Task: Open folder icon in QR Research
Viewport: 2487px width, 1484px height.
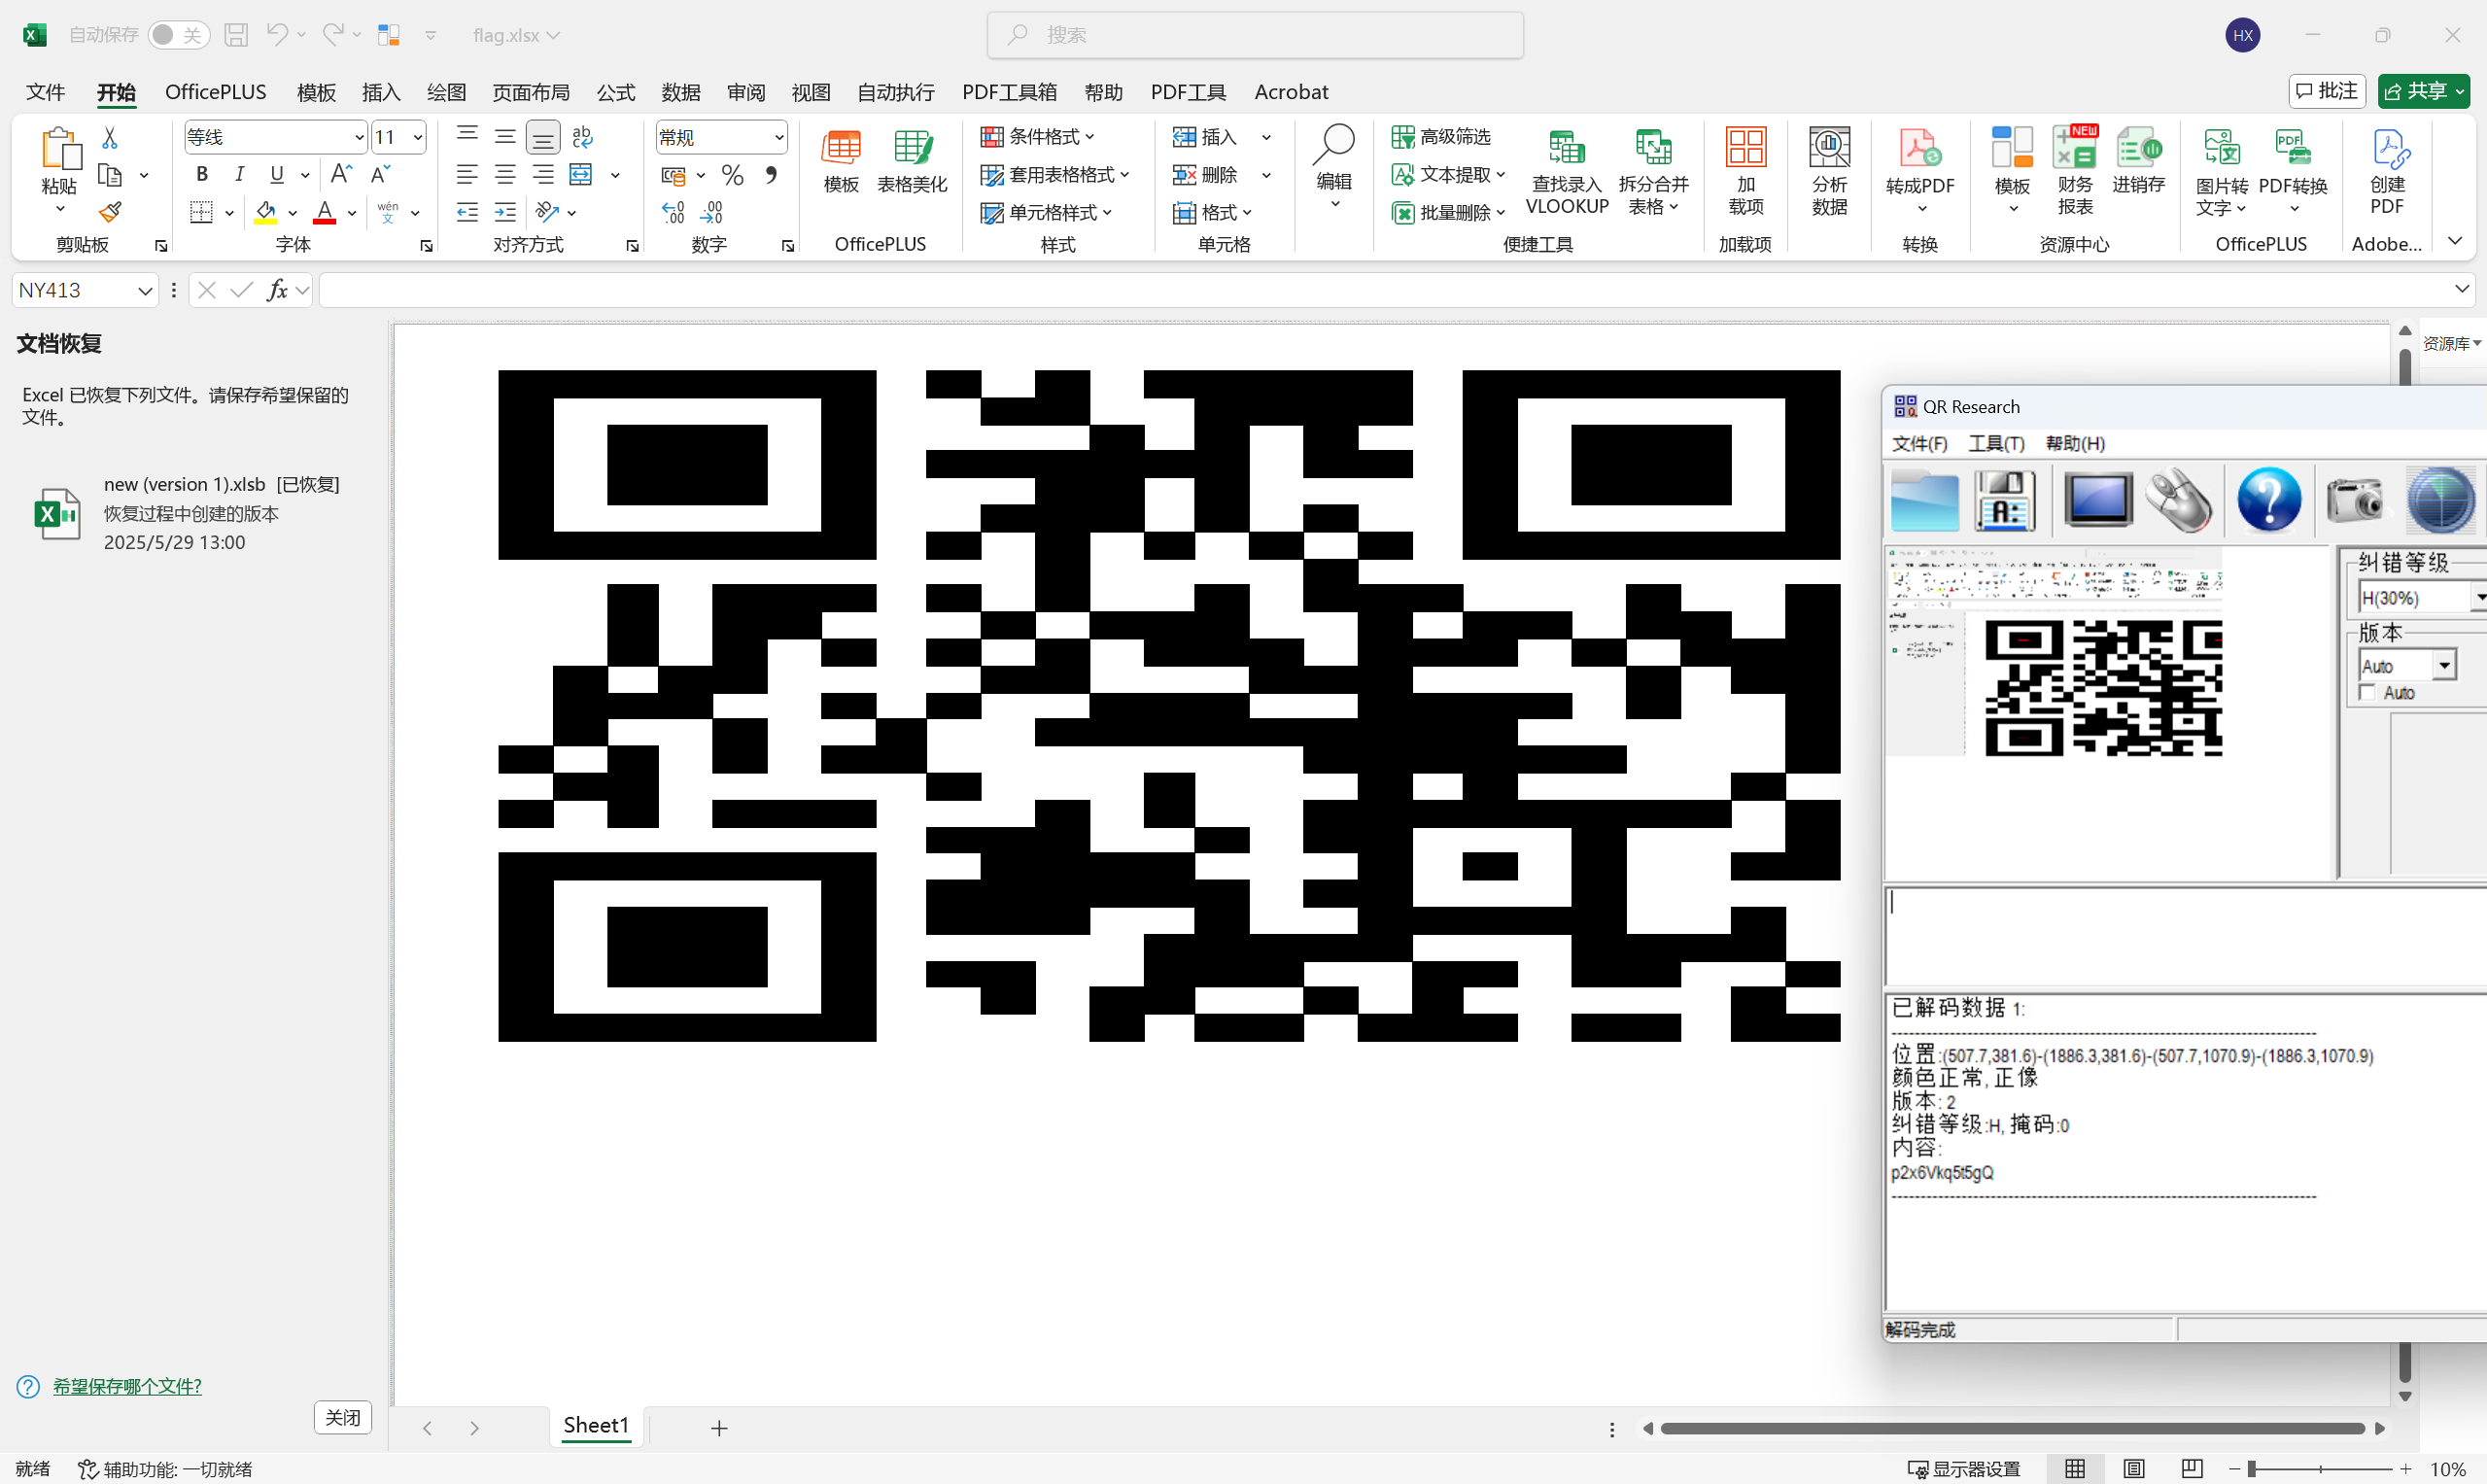Action: (x=1925, y=501)
